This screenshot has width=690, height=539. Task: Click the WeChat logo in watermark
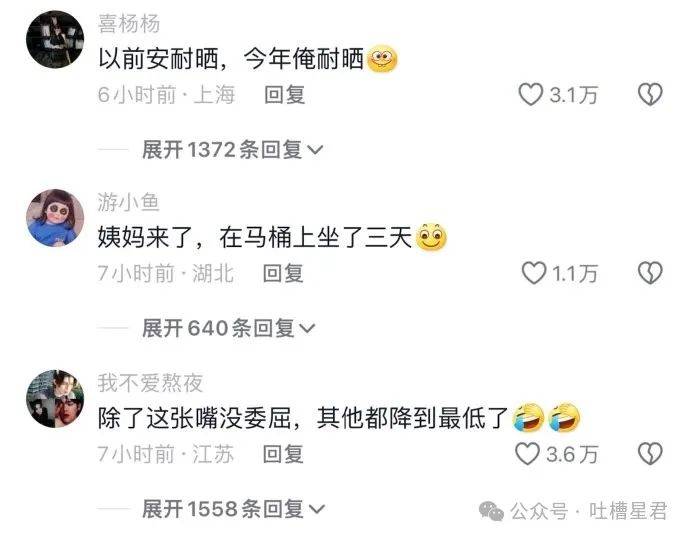pyautogui.click(x=491, y=511)
